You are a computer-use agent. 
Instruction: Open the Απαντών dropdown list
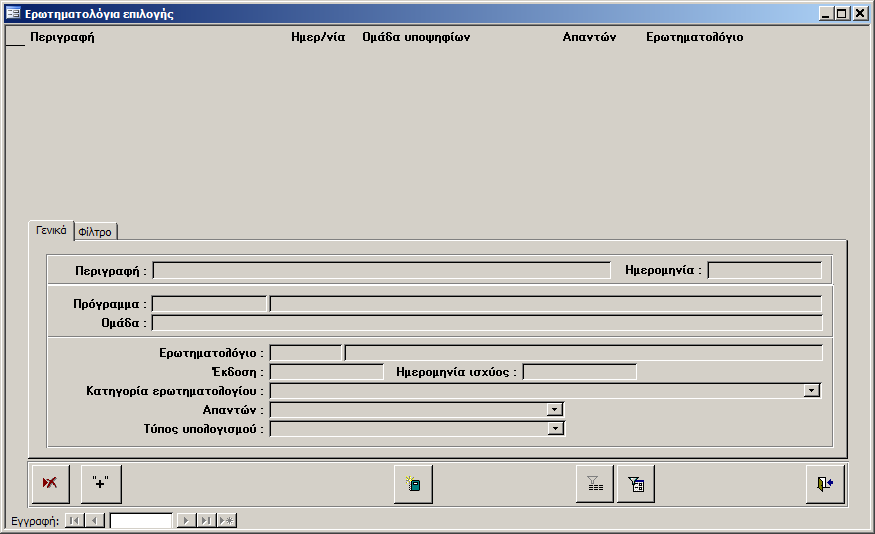(555, 410)
